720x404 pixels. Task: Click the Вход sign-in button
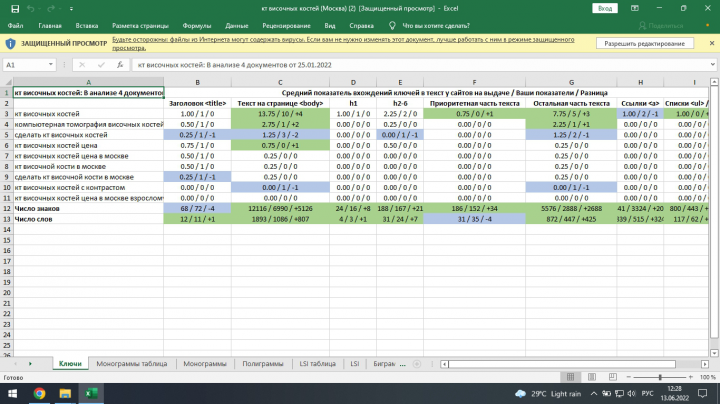pyautogui.click(x=605, y=8)
